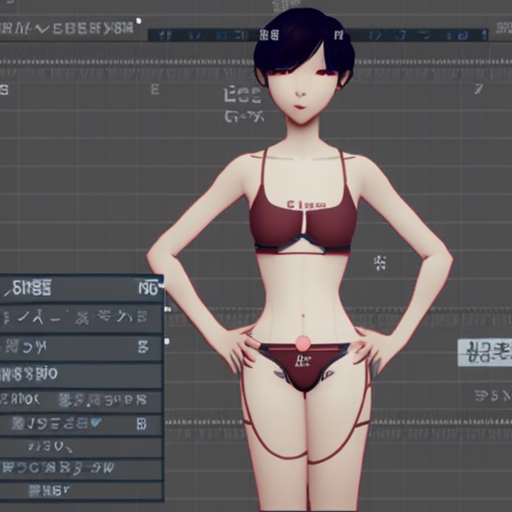The height and width of the screenshot is (512, 512).
Task: Click the pink circular handle on the character's waist
Action: (303, 342)
